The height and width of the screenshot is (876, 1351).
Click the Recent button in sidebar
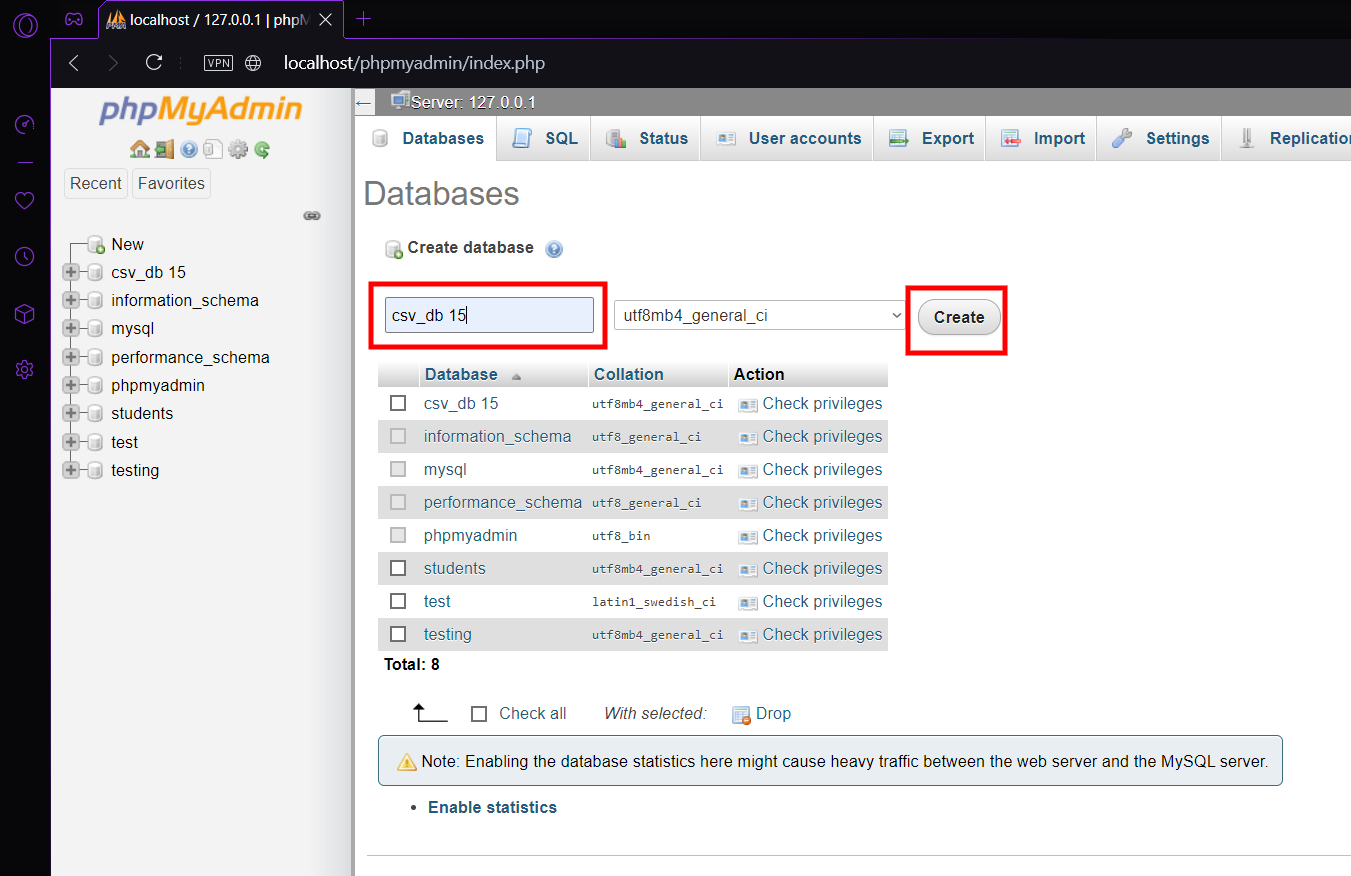96,183
